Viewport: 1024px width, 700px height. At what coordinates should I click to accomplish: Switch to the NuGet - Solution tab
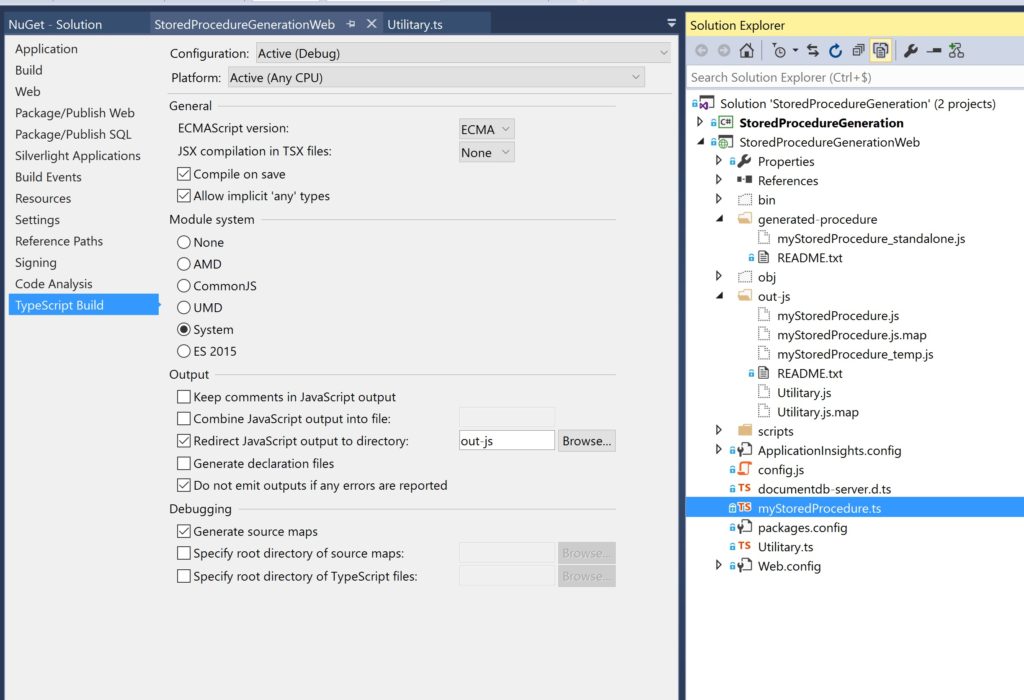(56, 24)
